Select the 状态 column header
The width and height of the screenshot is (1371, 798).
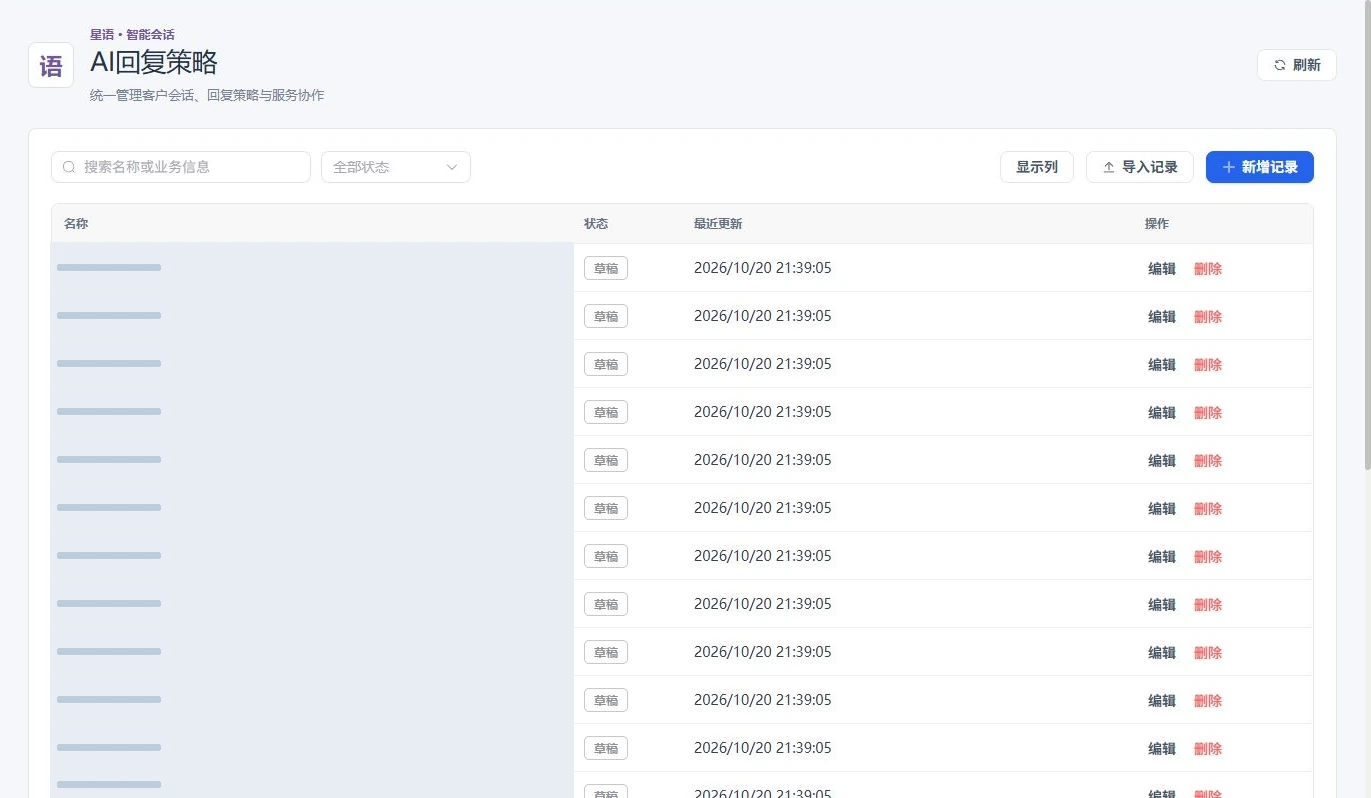(x=596, y=224)
